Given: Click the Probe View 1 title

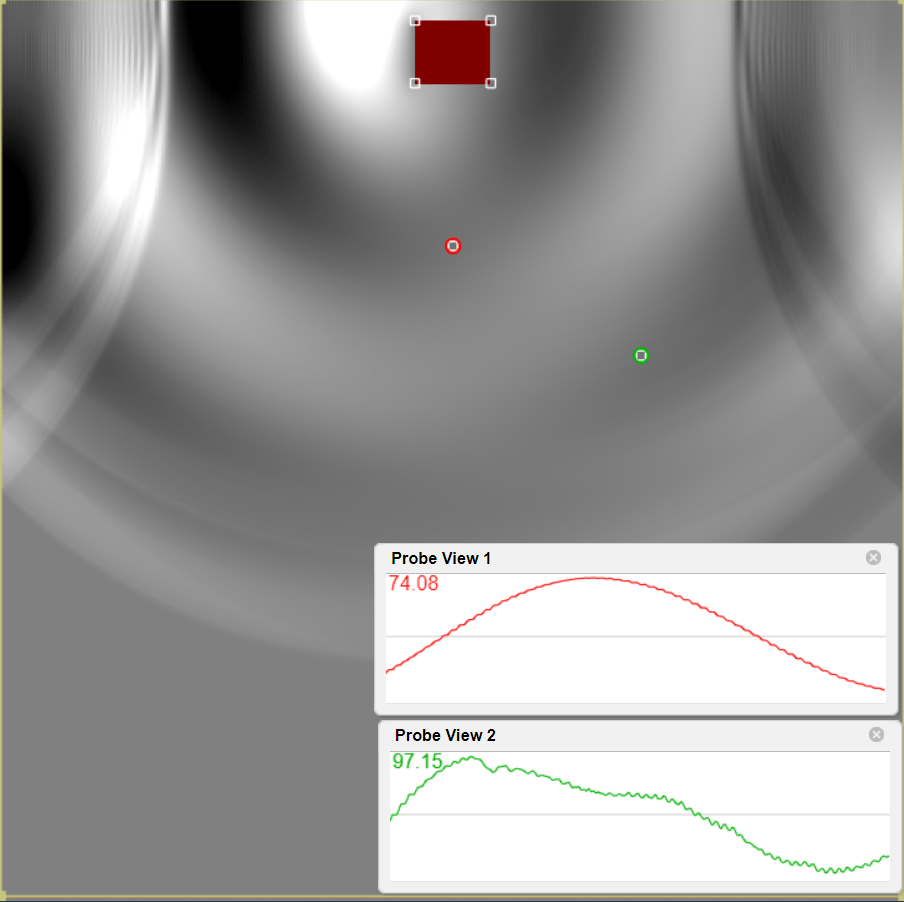Looking at the screenshot, I should [x=440, y=558].
